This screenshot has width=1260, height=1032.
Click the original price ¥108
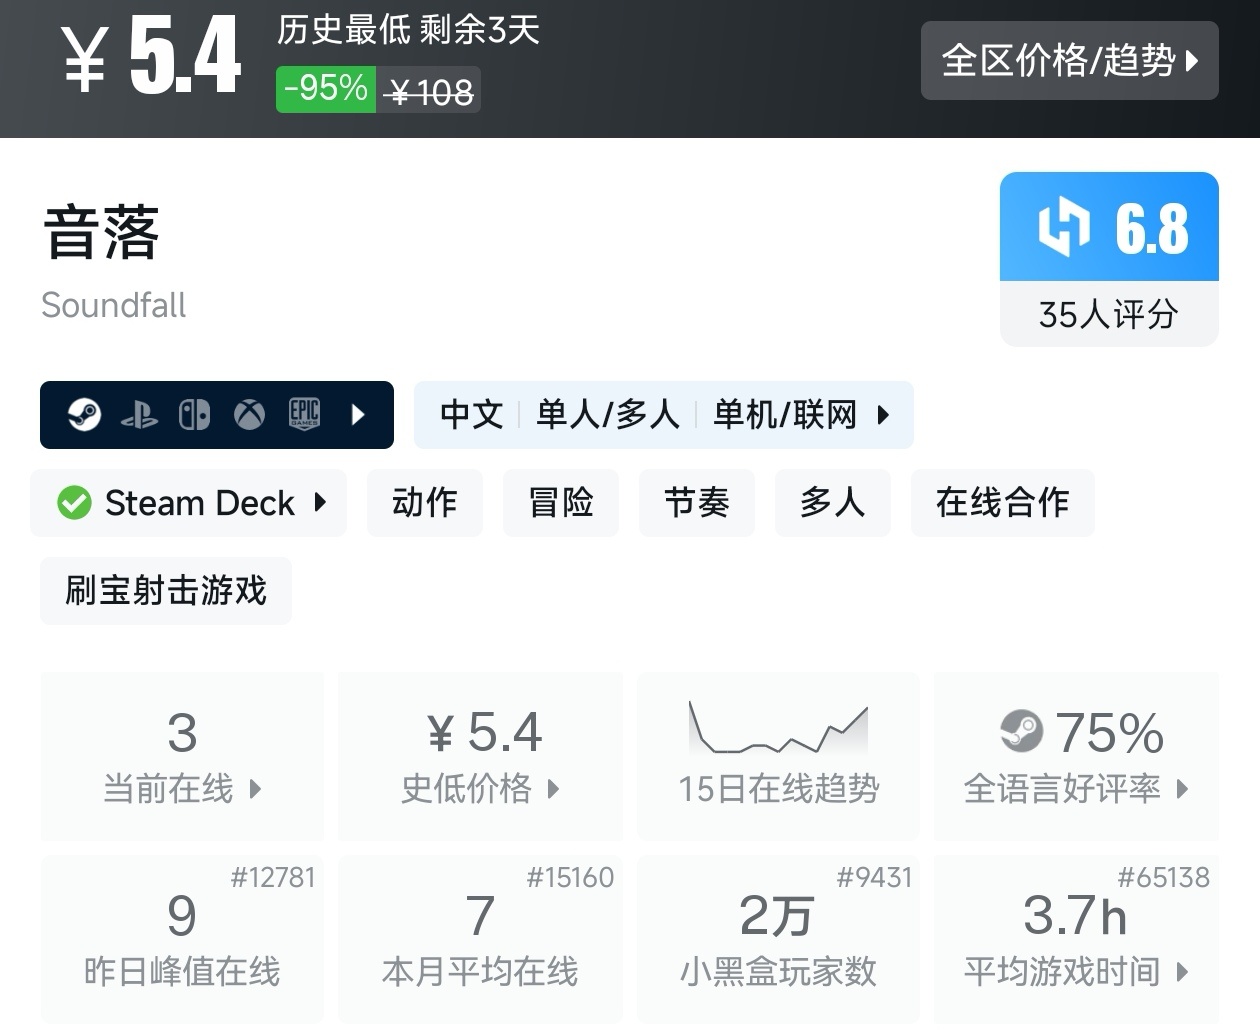tap(431, 92)
